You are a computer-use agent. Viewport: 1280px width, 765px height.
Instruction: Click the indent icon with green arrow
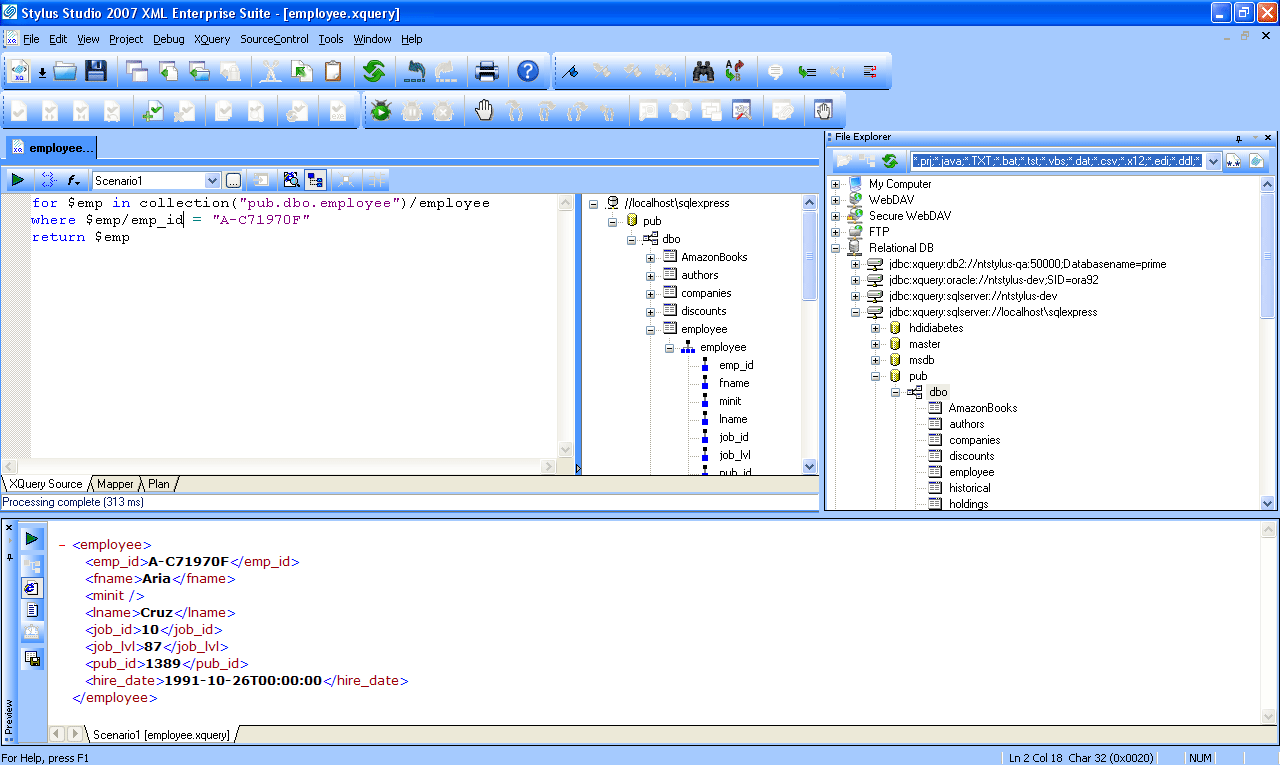pos(806,71)
